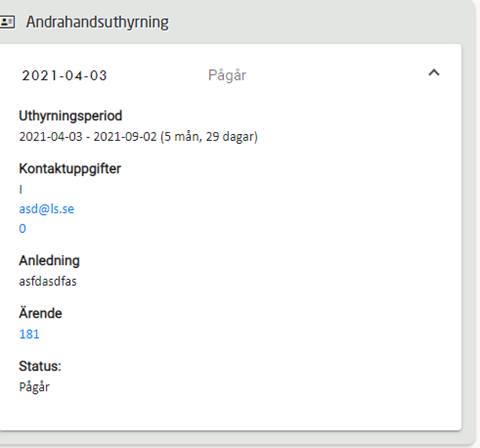480x448 pixels.
Task: Select the 2021-04-03 entry header date
Action: (64, 75)
